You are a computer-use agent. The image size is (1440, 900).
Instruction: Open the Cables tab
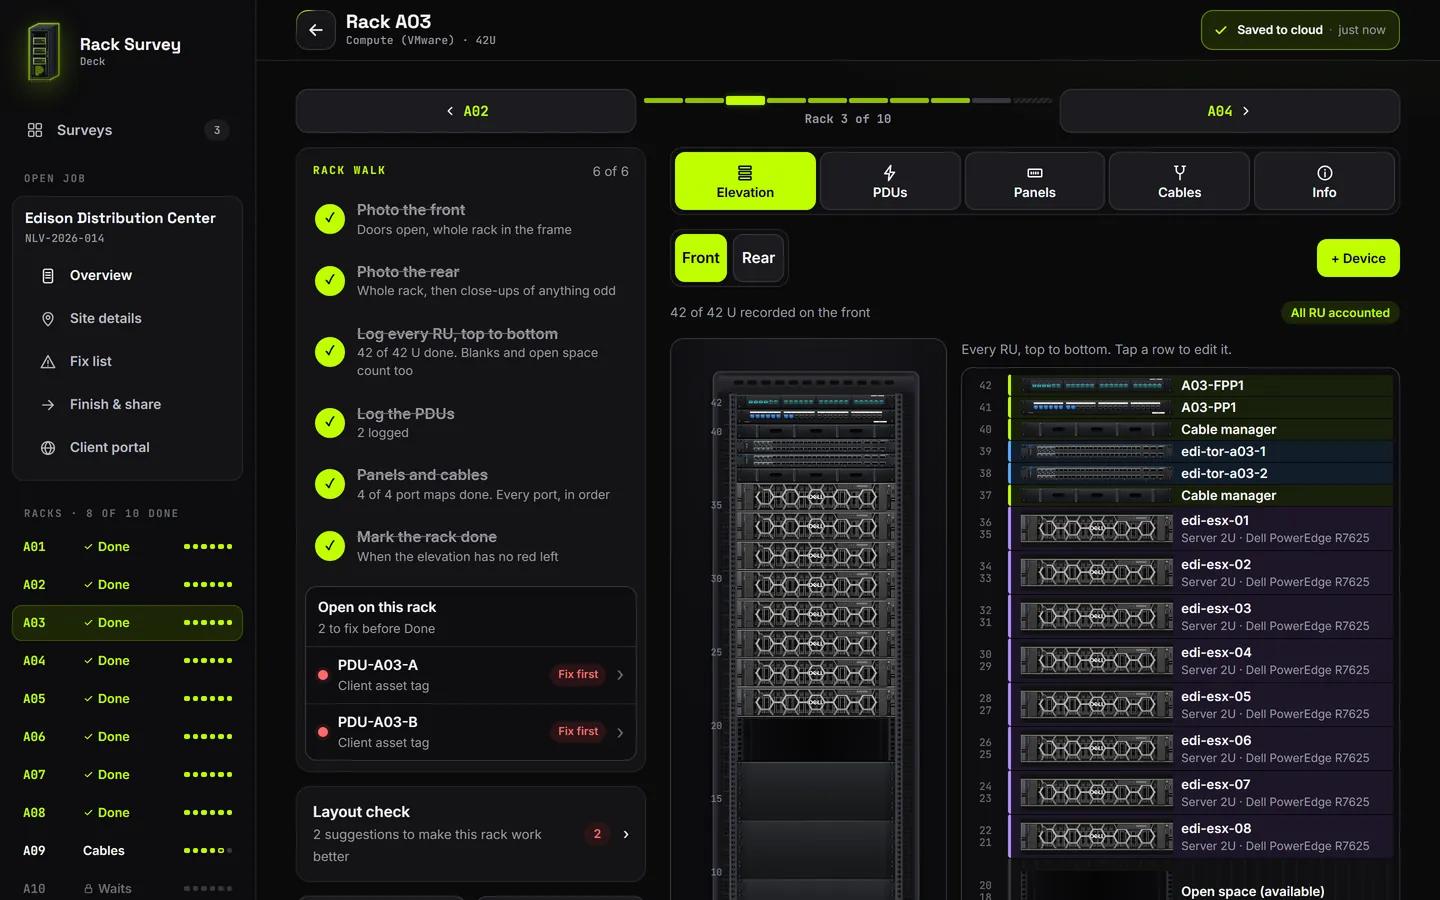coord(1180,181)
